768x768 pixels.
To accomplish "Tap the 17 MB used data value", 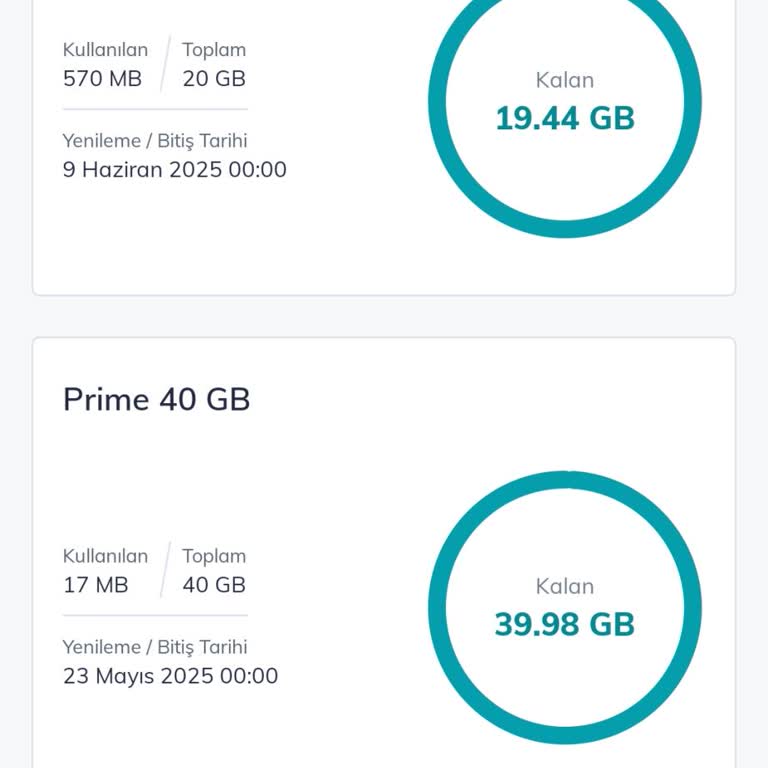I will 96,585.
